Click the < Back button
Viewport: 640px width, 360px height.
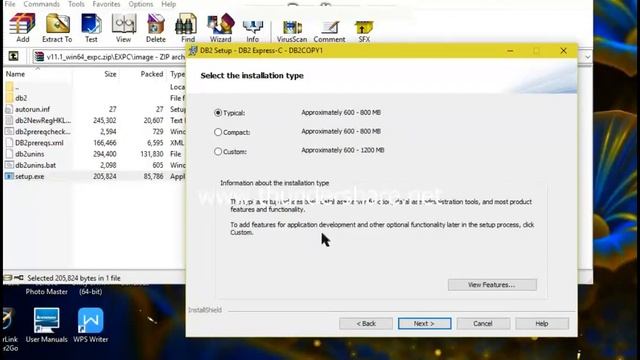point(366,323)
